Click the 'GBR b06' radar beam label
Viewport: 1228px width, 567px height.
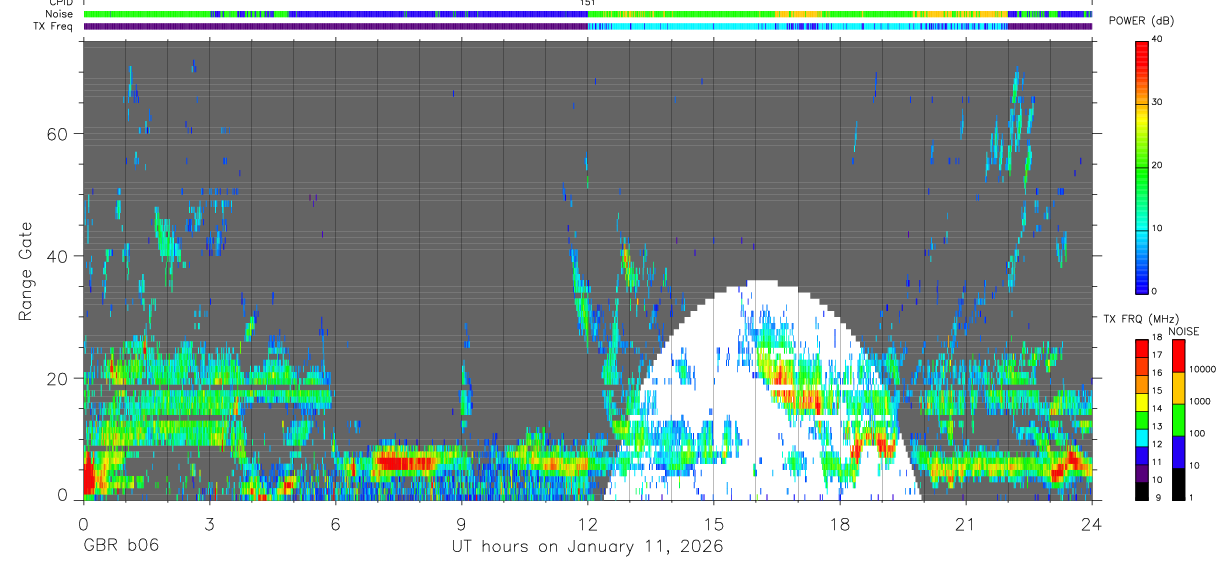coord(120,545)
